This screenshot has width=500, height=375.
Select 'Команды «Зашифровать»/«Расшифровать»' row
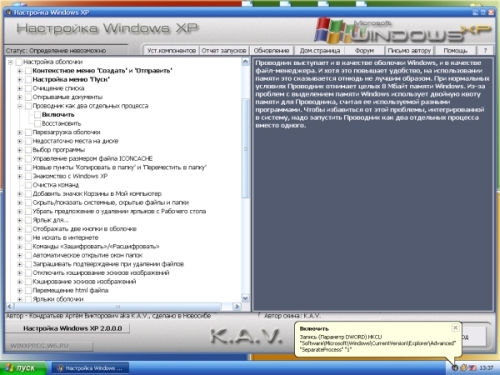[x=96, y=247]
